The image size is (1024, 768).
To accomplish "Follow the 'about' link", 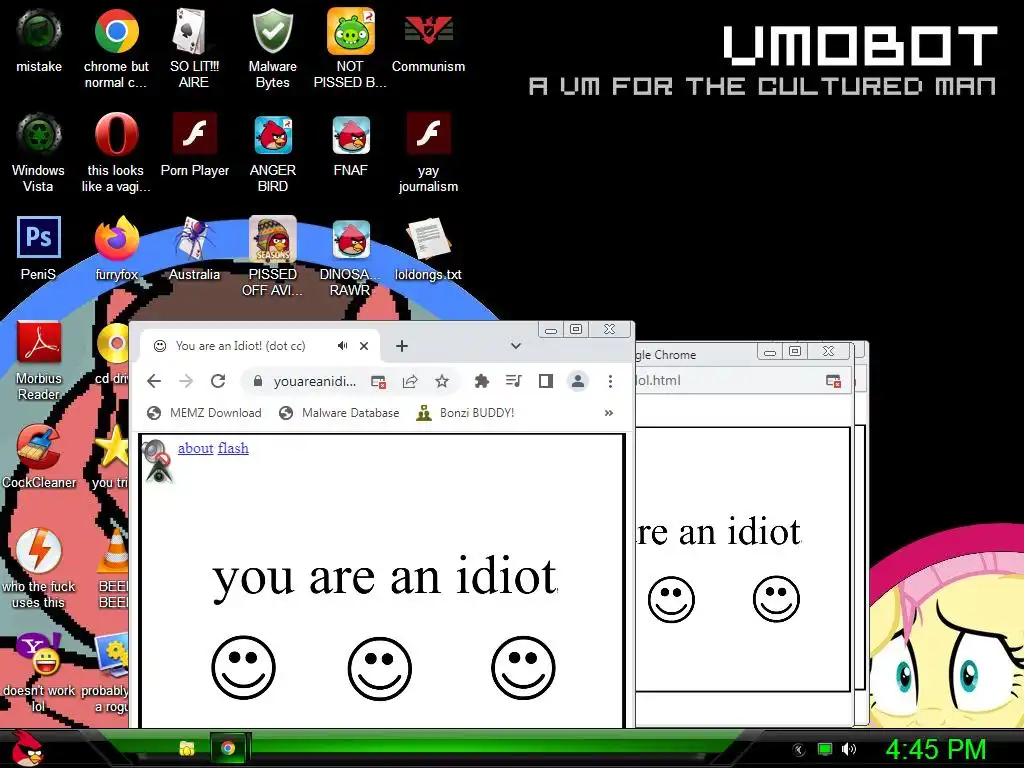I will [196, 448].
